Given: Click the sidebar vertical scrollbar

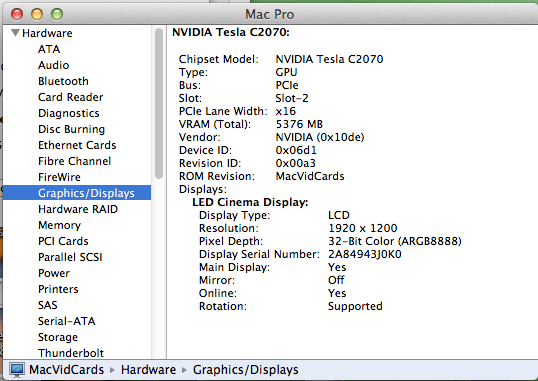Looking at the screenshot, I should click(159, 104).
